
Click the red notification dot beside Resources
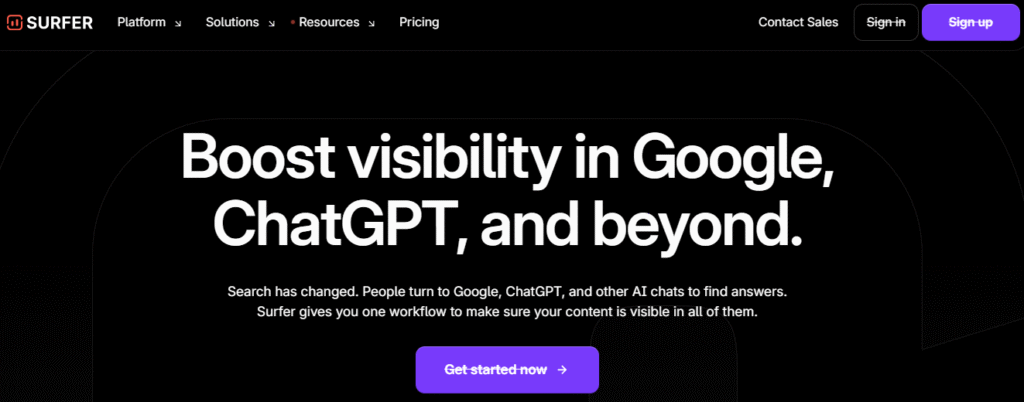click(292, 22)
